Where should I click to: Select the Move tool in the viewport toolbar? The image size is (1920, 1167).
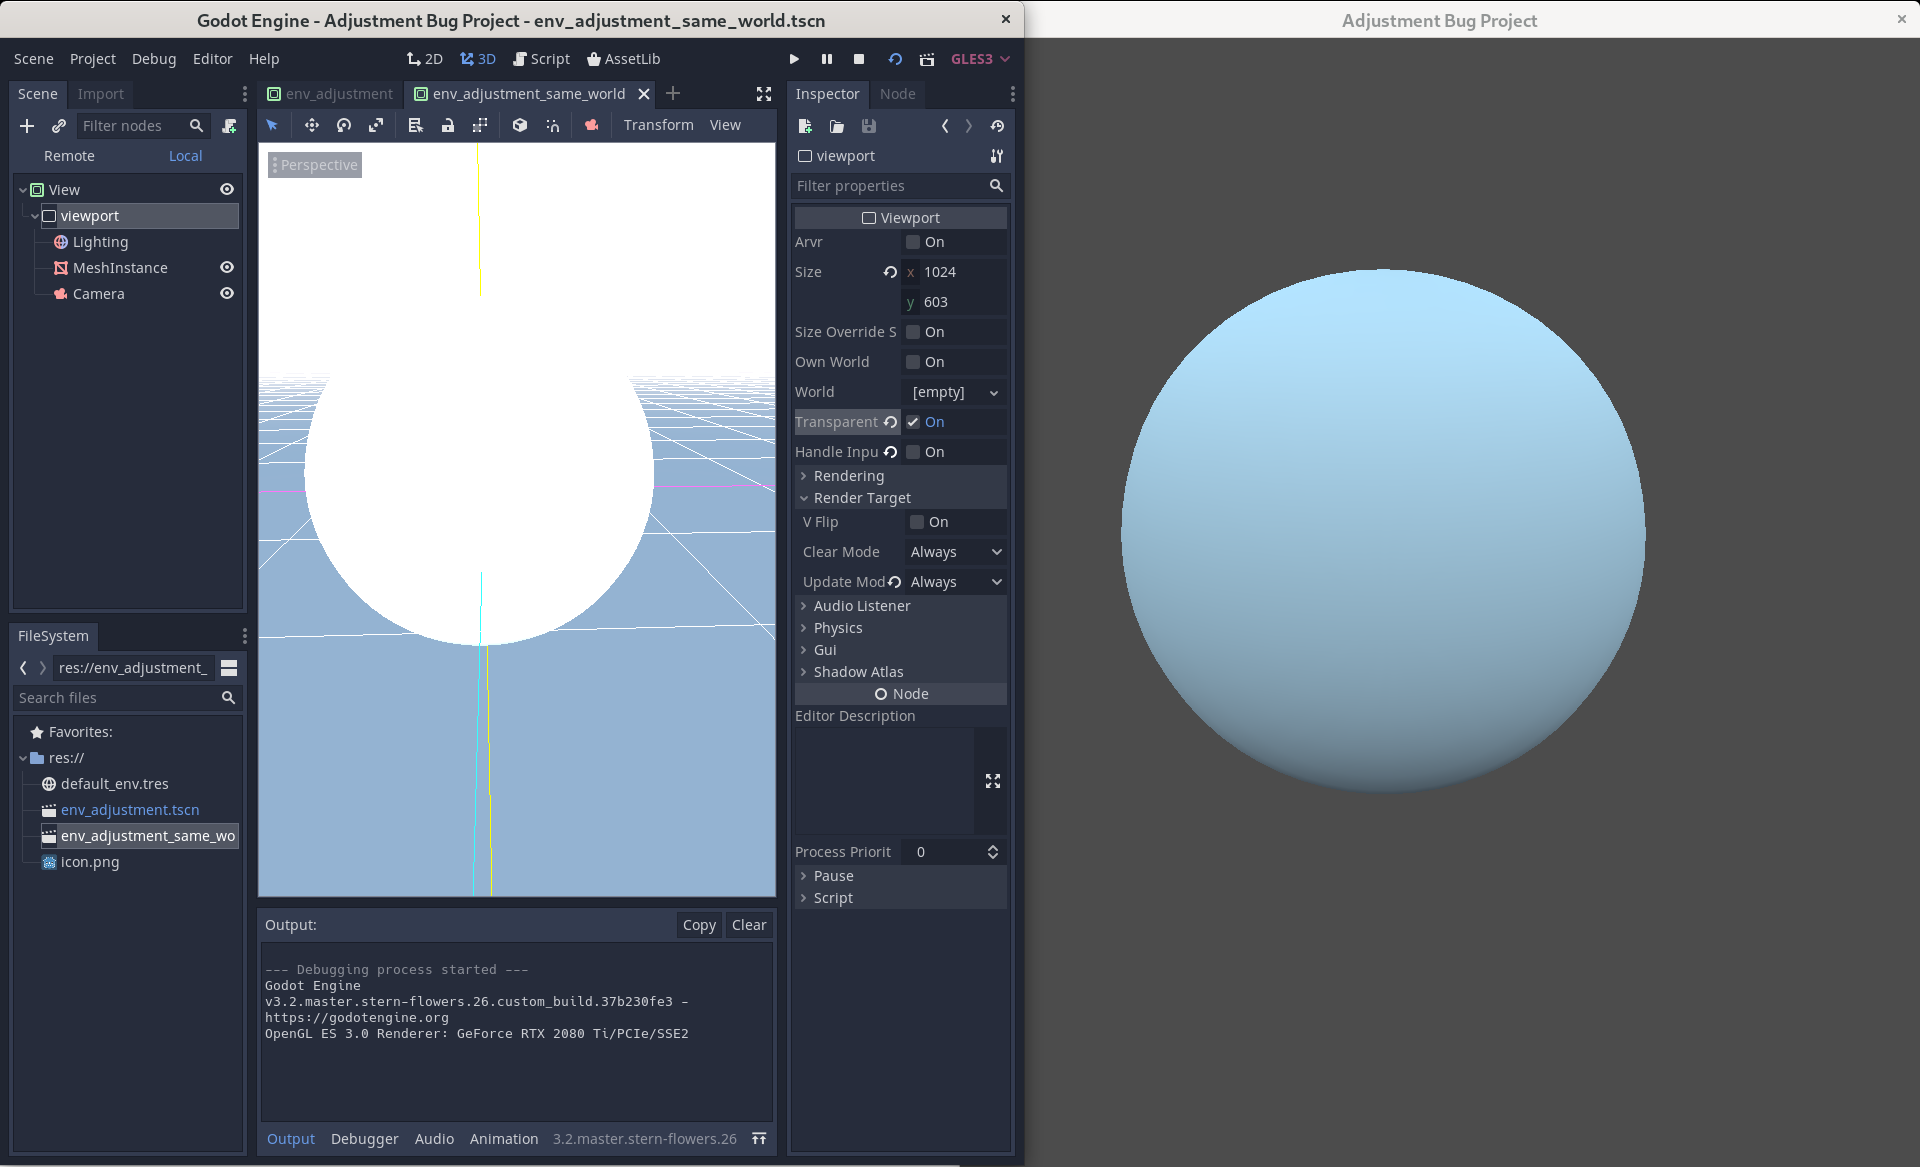pyautogui.click(x=311, y=125)
